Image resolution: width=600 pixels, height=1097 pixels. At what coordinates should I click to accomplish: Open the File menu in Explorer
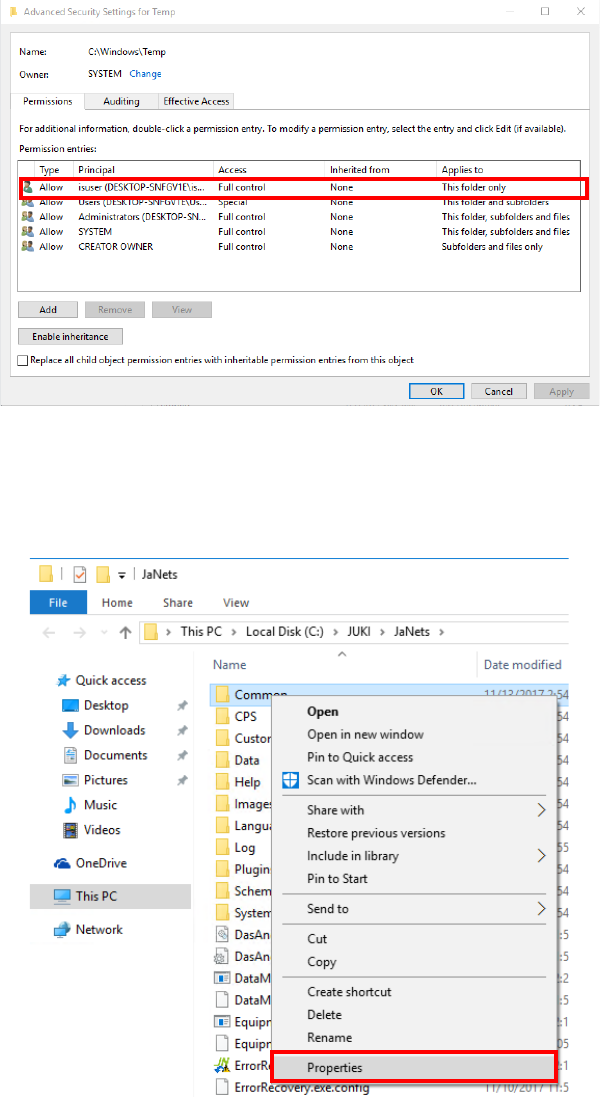[58, 602]
